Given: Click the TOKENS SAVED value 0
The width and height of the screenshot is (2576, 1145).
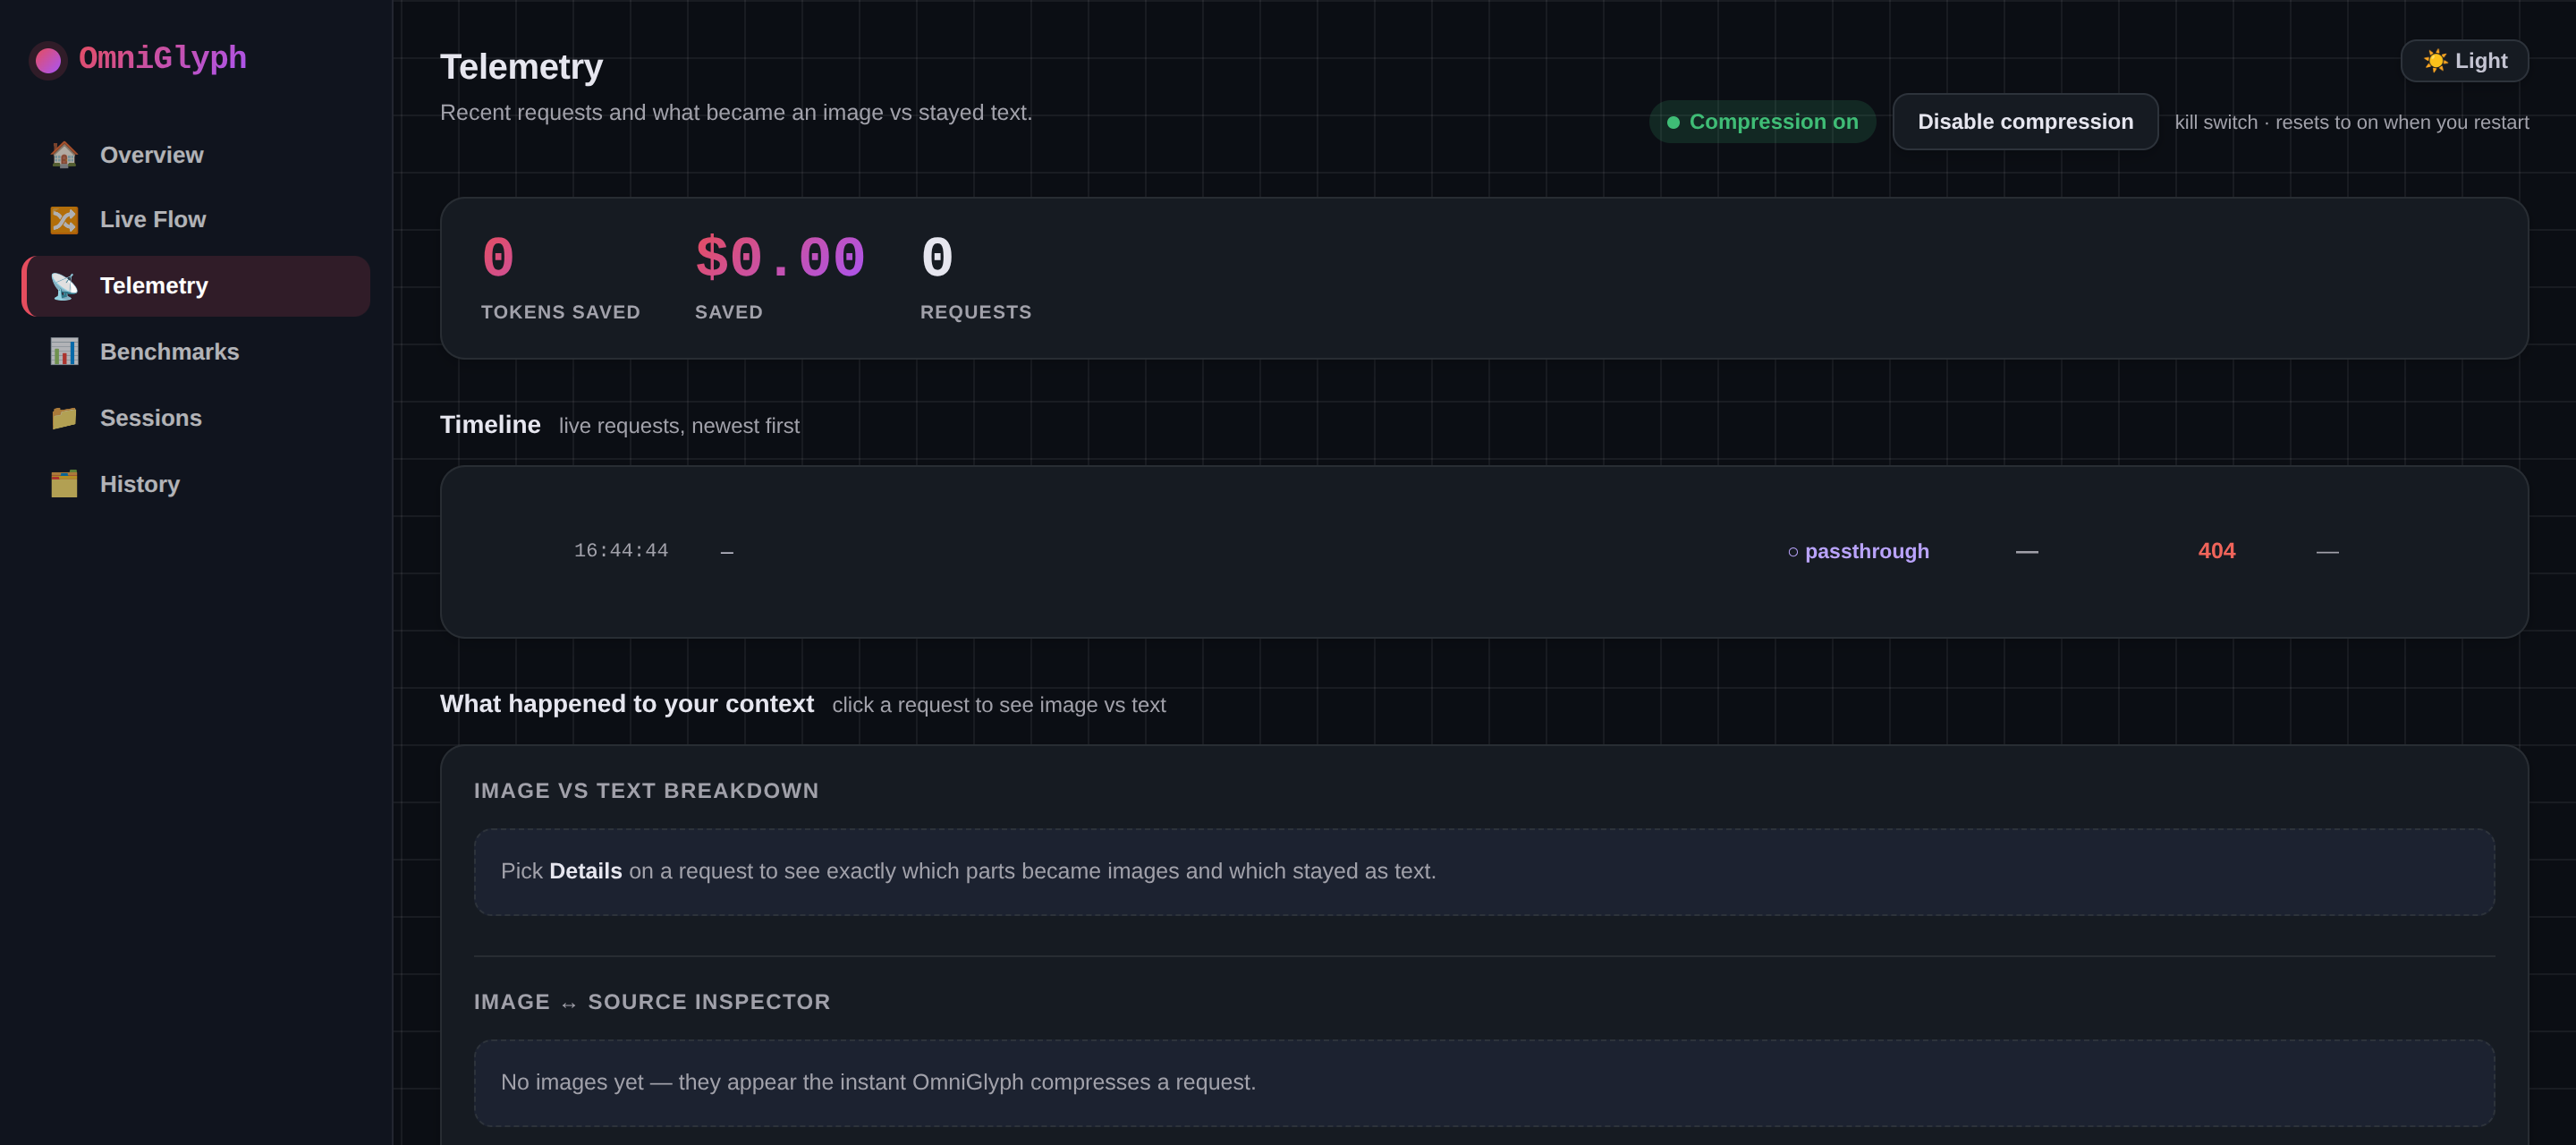Looking at the screenshot, I should tap(498, 258).
